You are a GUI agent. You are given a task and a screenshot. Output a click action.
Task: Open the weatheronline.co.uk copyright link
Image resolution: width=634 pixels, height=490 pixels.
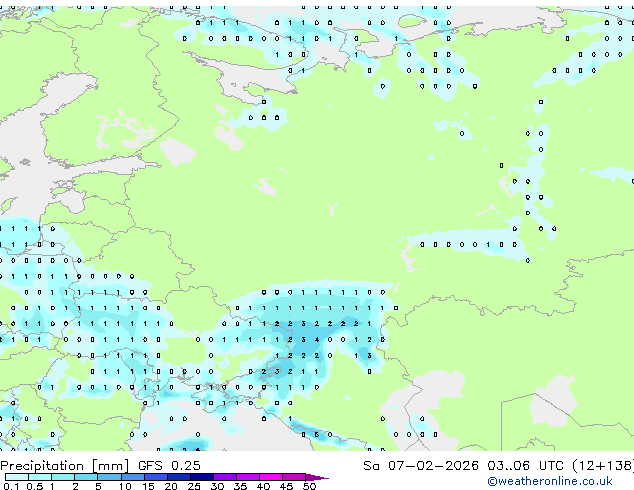pos(550,481)
